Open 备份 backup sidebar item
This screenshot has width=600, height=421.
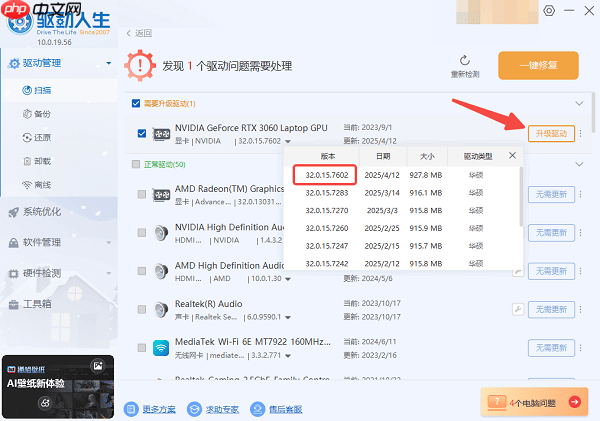[37, 114]
